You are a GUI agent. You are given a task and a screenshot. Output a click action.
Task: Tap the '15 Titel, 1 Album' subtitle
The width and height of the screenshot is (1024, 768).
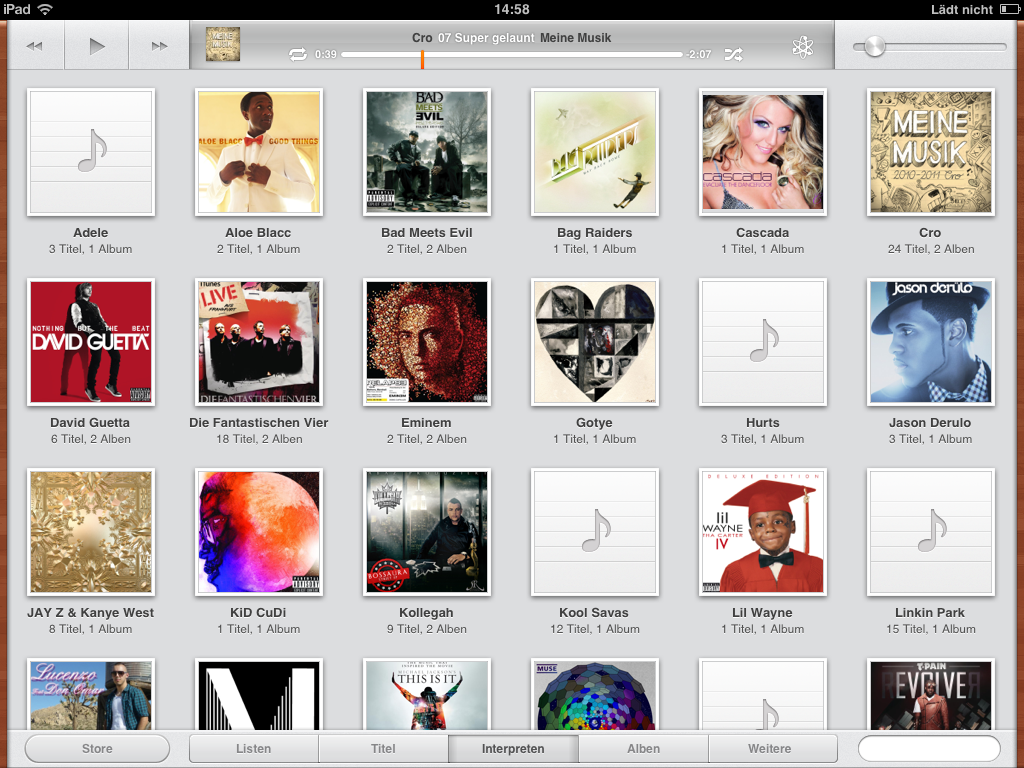click(x=931, y=629)
